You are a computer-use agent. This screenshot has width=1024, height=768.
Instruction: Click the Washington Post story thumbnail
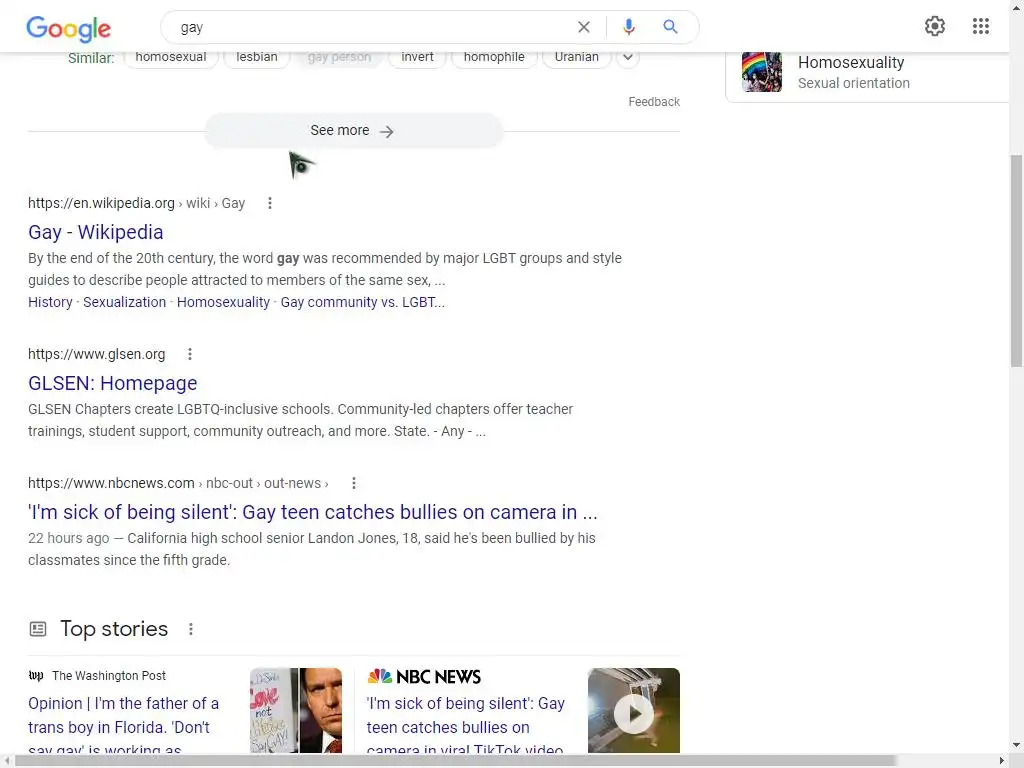(x=296, y=711)
